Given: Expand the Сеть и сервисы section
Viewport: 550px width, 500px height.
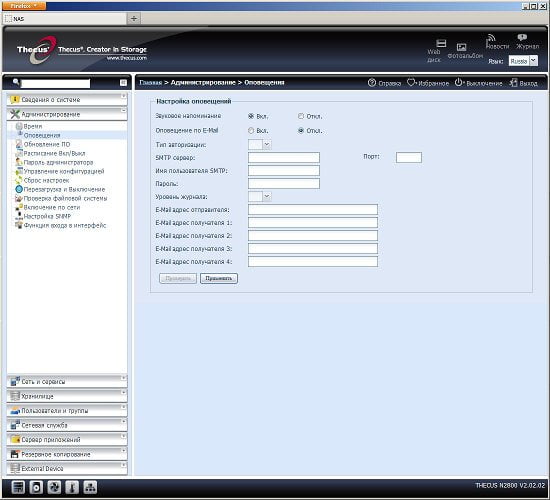Looking at the screenshot, I should [67, 381].
